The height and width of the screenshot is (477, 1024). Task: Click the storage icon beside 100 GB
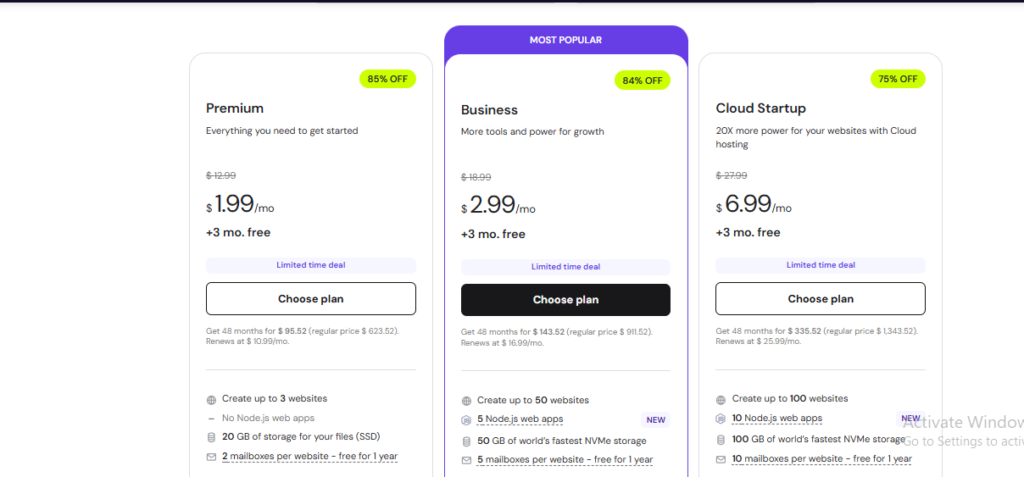point(721,439)
